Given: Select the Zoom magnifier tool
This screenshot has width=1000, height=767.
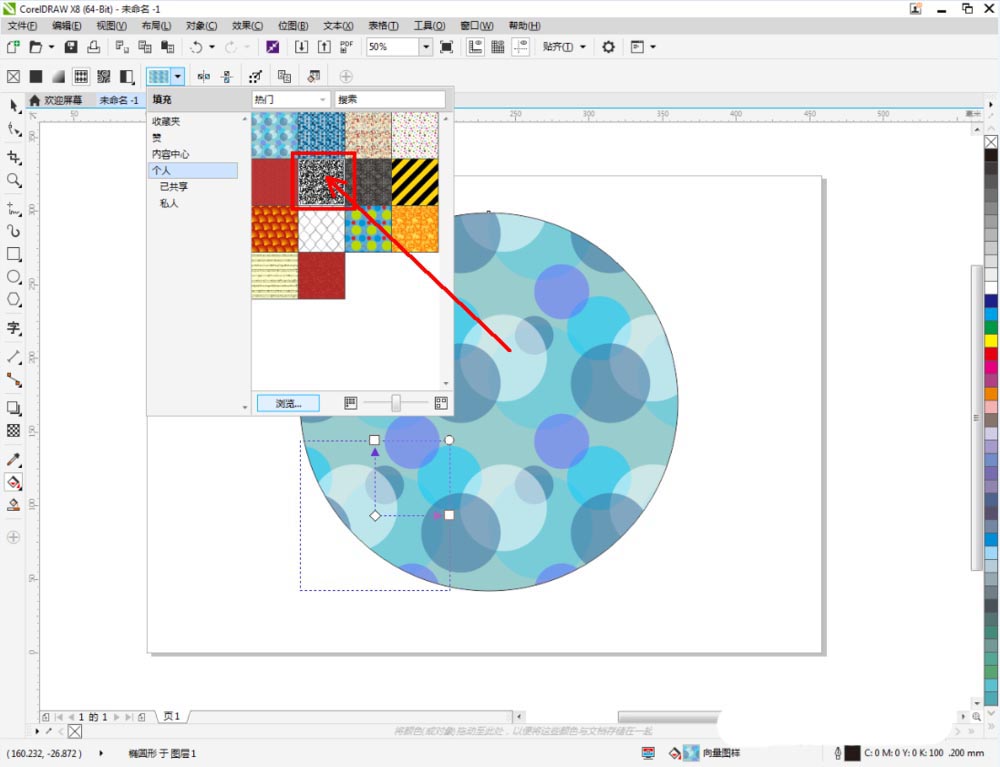Looking at the screenshot, I should pyautogui.click(x=13, y=181).
